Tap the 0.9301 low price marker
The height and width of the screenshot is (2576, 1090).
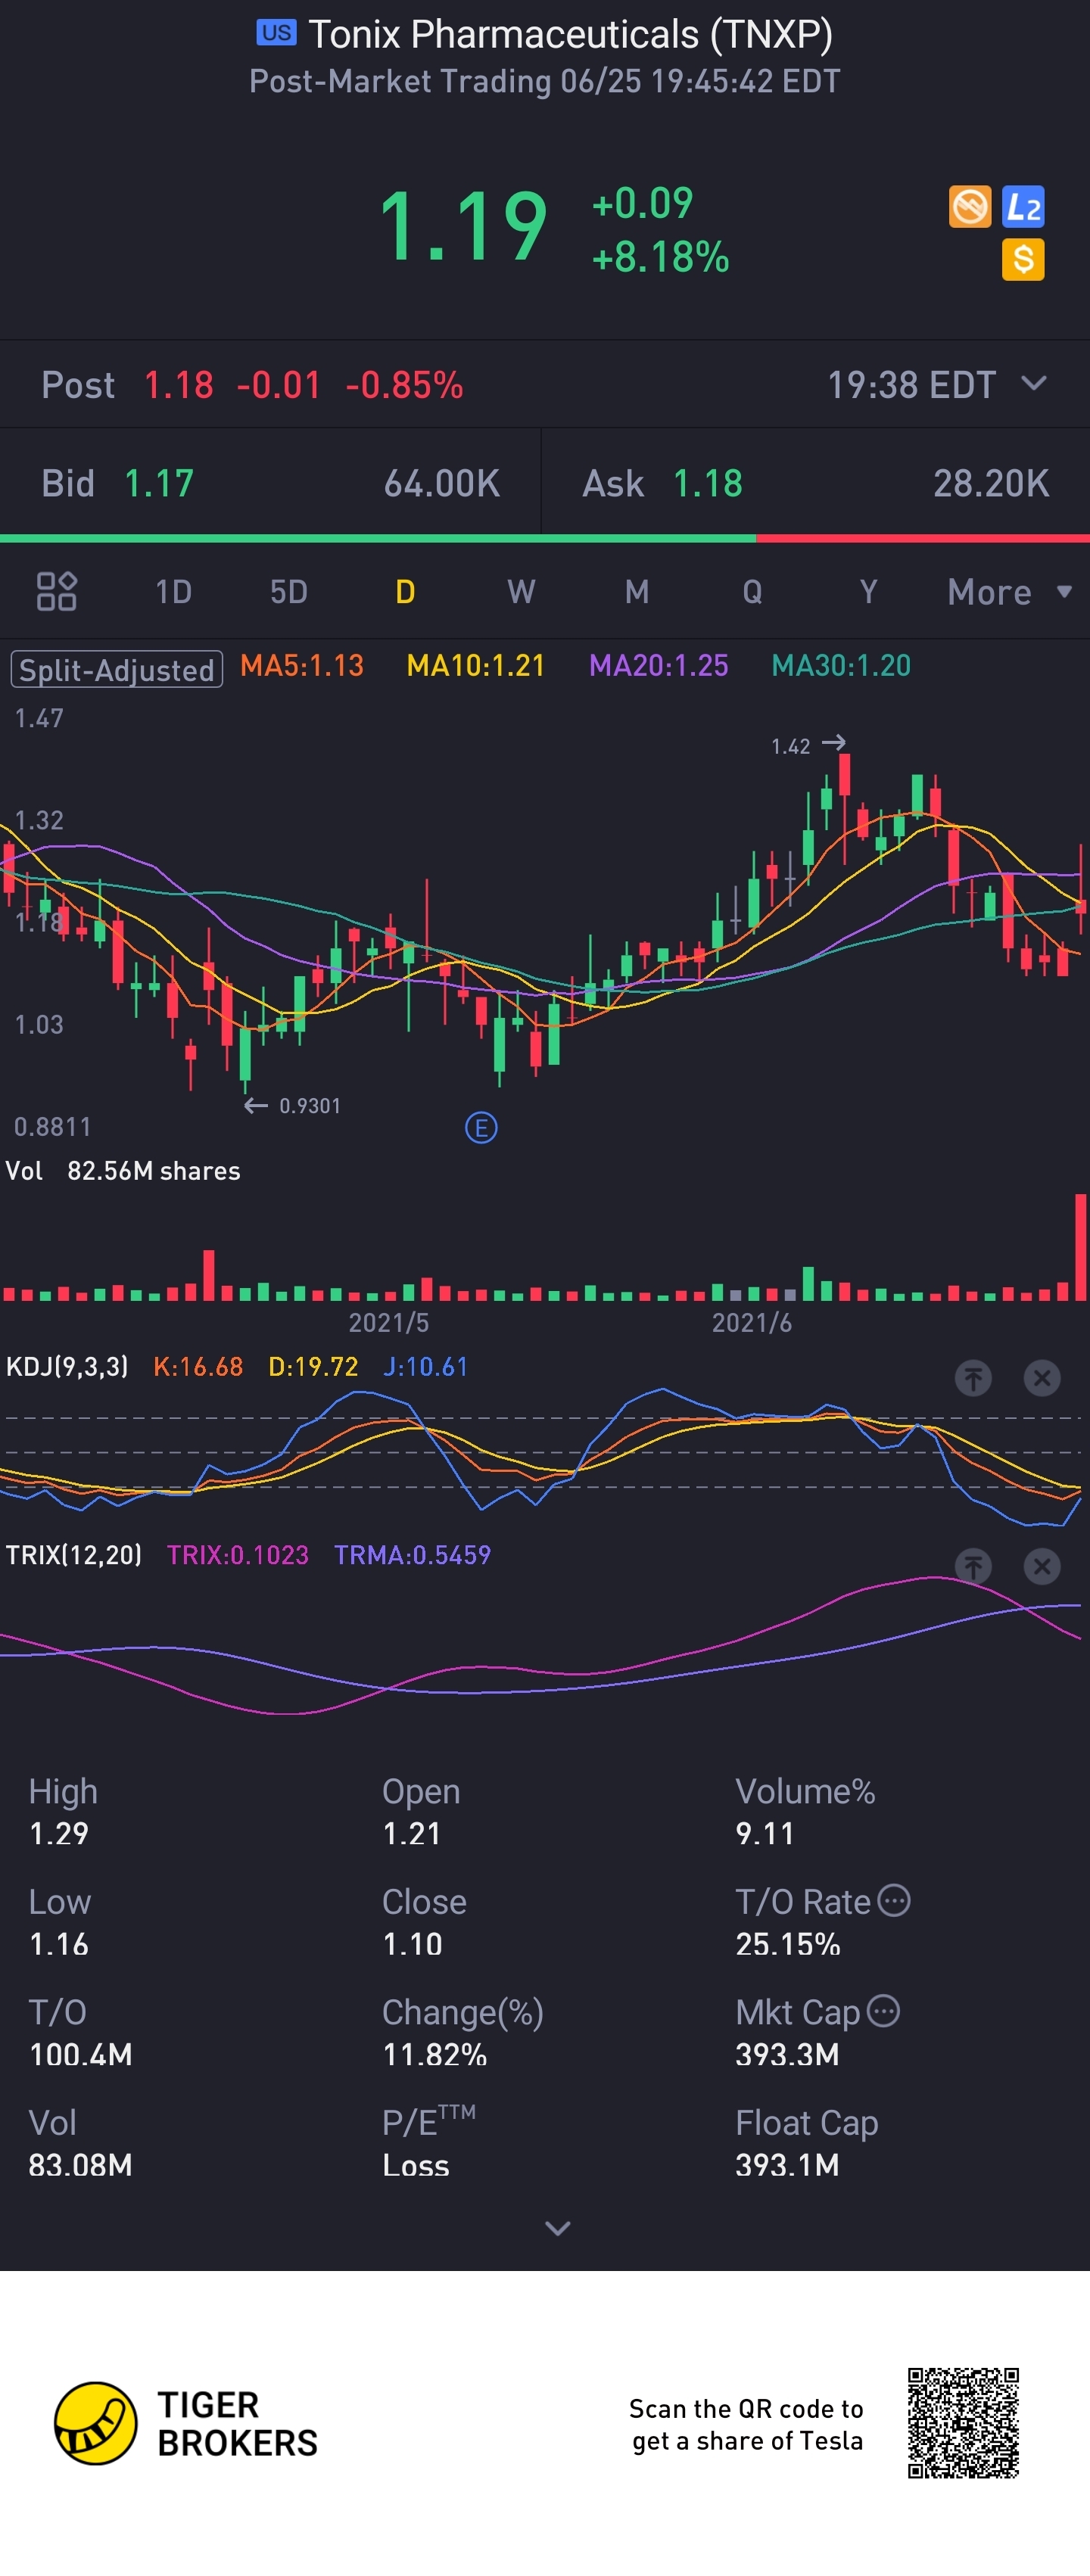point(293,1106)
